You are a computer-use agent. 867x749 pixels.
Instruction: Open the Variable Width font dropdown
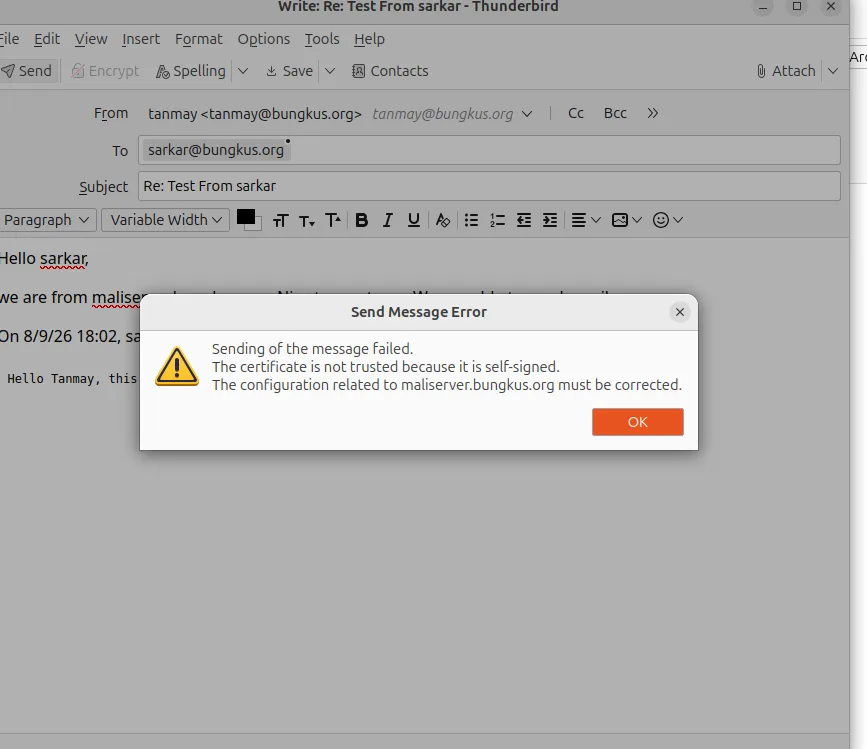coord(165,220)
